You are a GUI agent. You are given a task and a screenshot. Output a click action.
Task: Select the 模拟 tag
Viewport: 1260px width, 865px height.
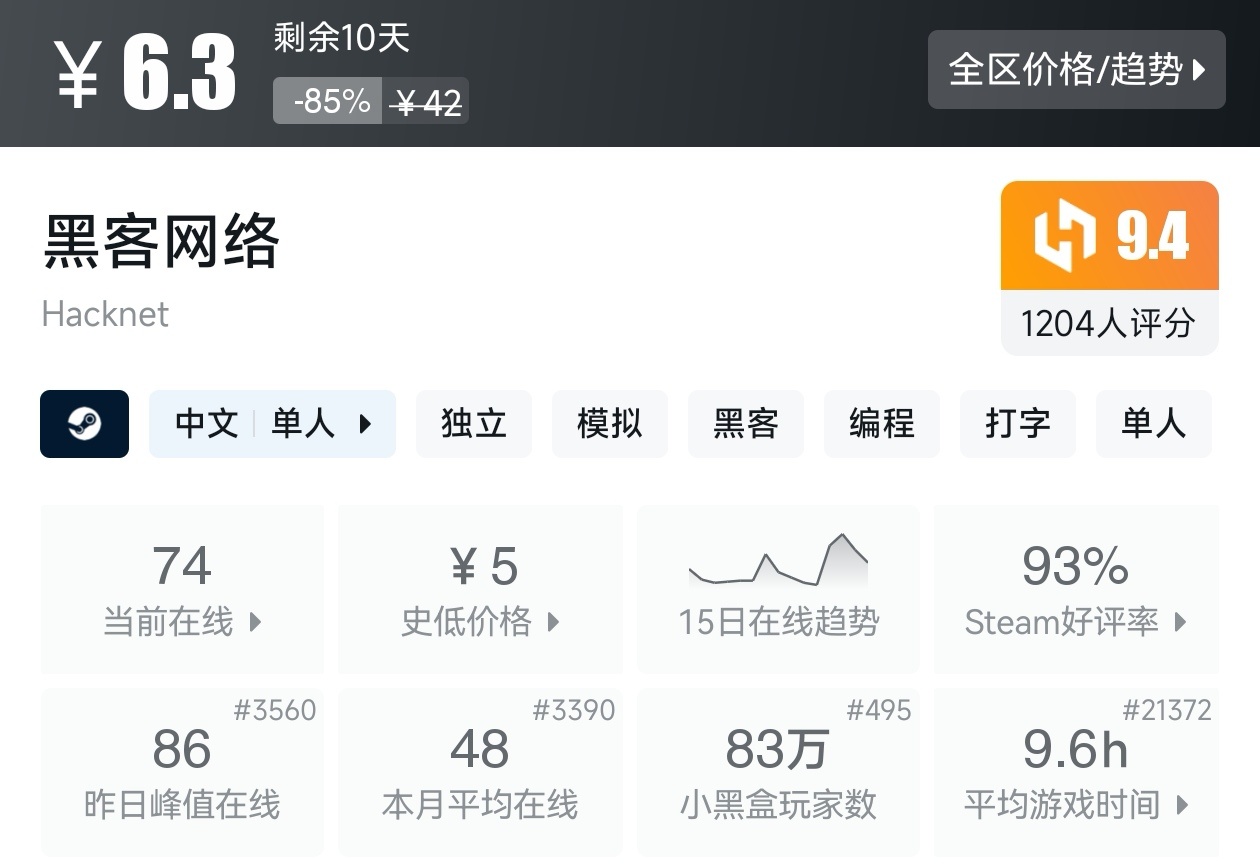pos(609,424)
